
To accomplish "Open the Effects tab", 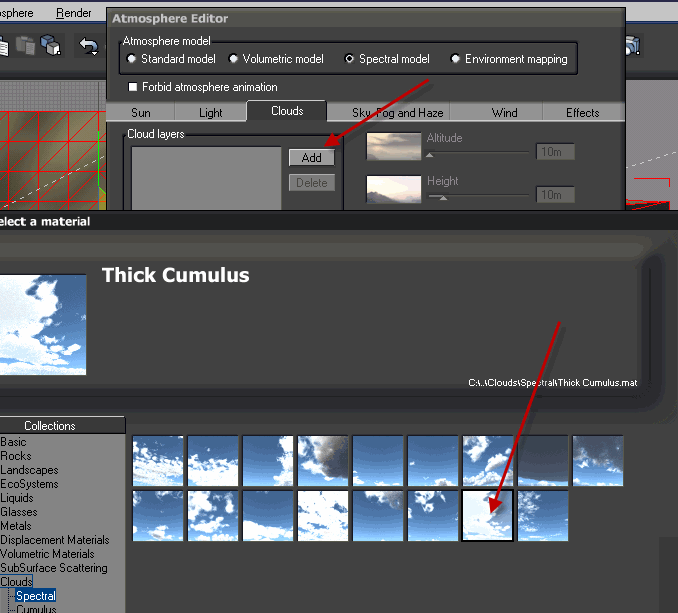I will coord(582,113).
